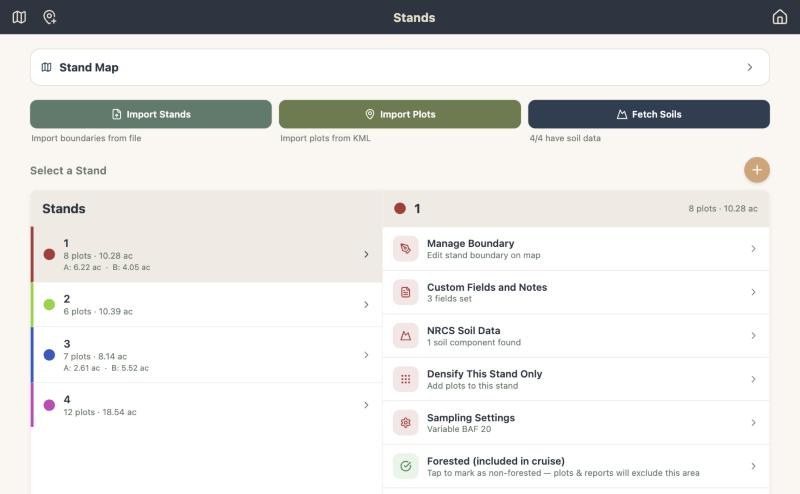Import Stands from file
Image resolution: width=800 pixels, height=494 pixels.
point(151,114)
